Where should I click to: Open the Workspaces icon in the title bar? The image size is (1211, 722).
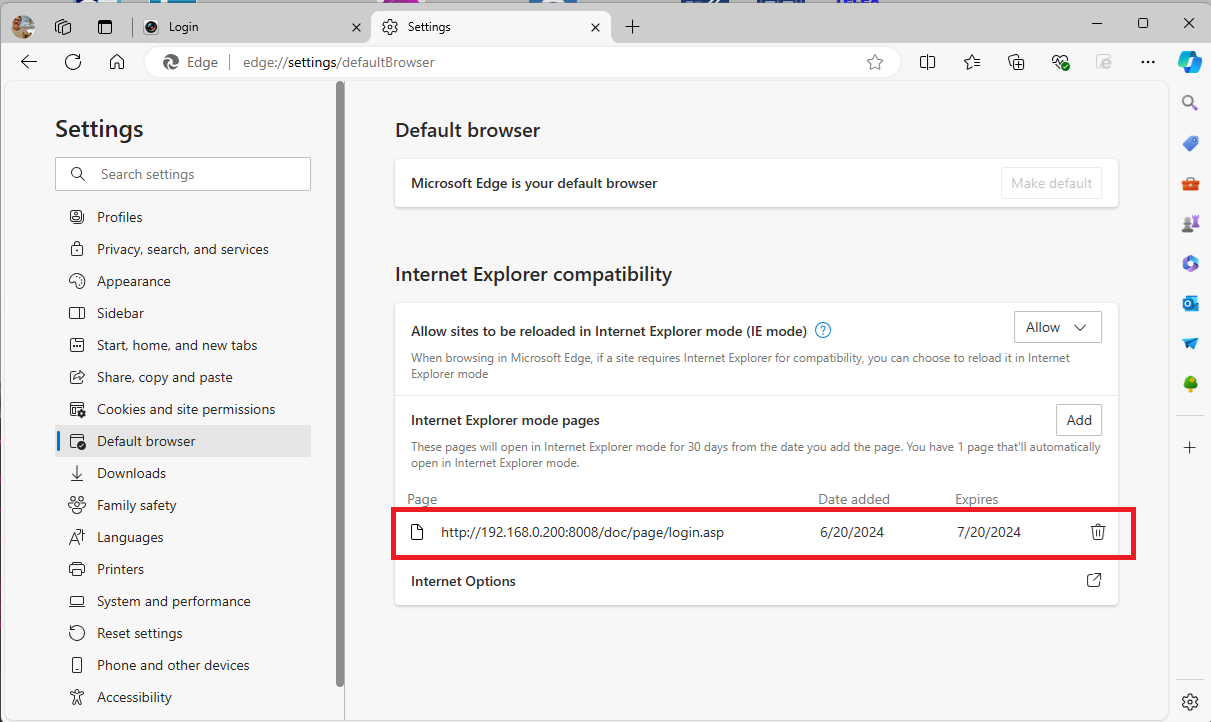coord(63,27)
